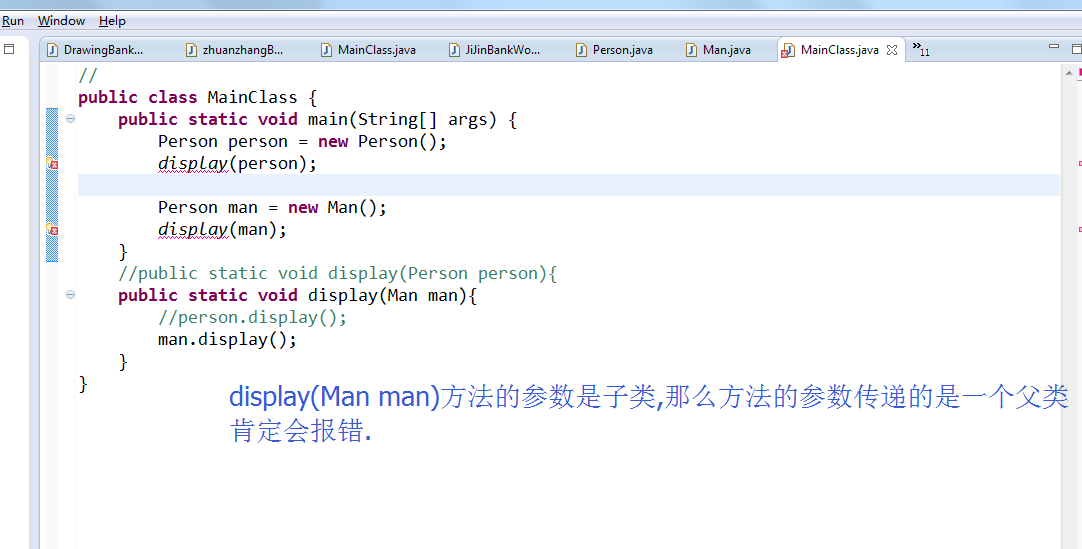Switch to the DrawingBank... editor tab
This screenshot has width=1082, height=549.
pyautogui.click(x=96, y=50)
